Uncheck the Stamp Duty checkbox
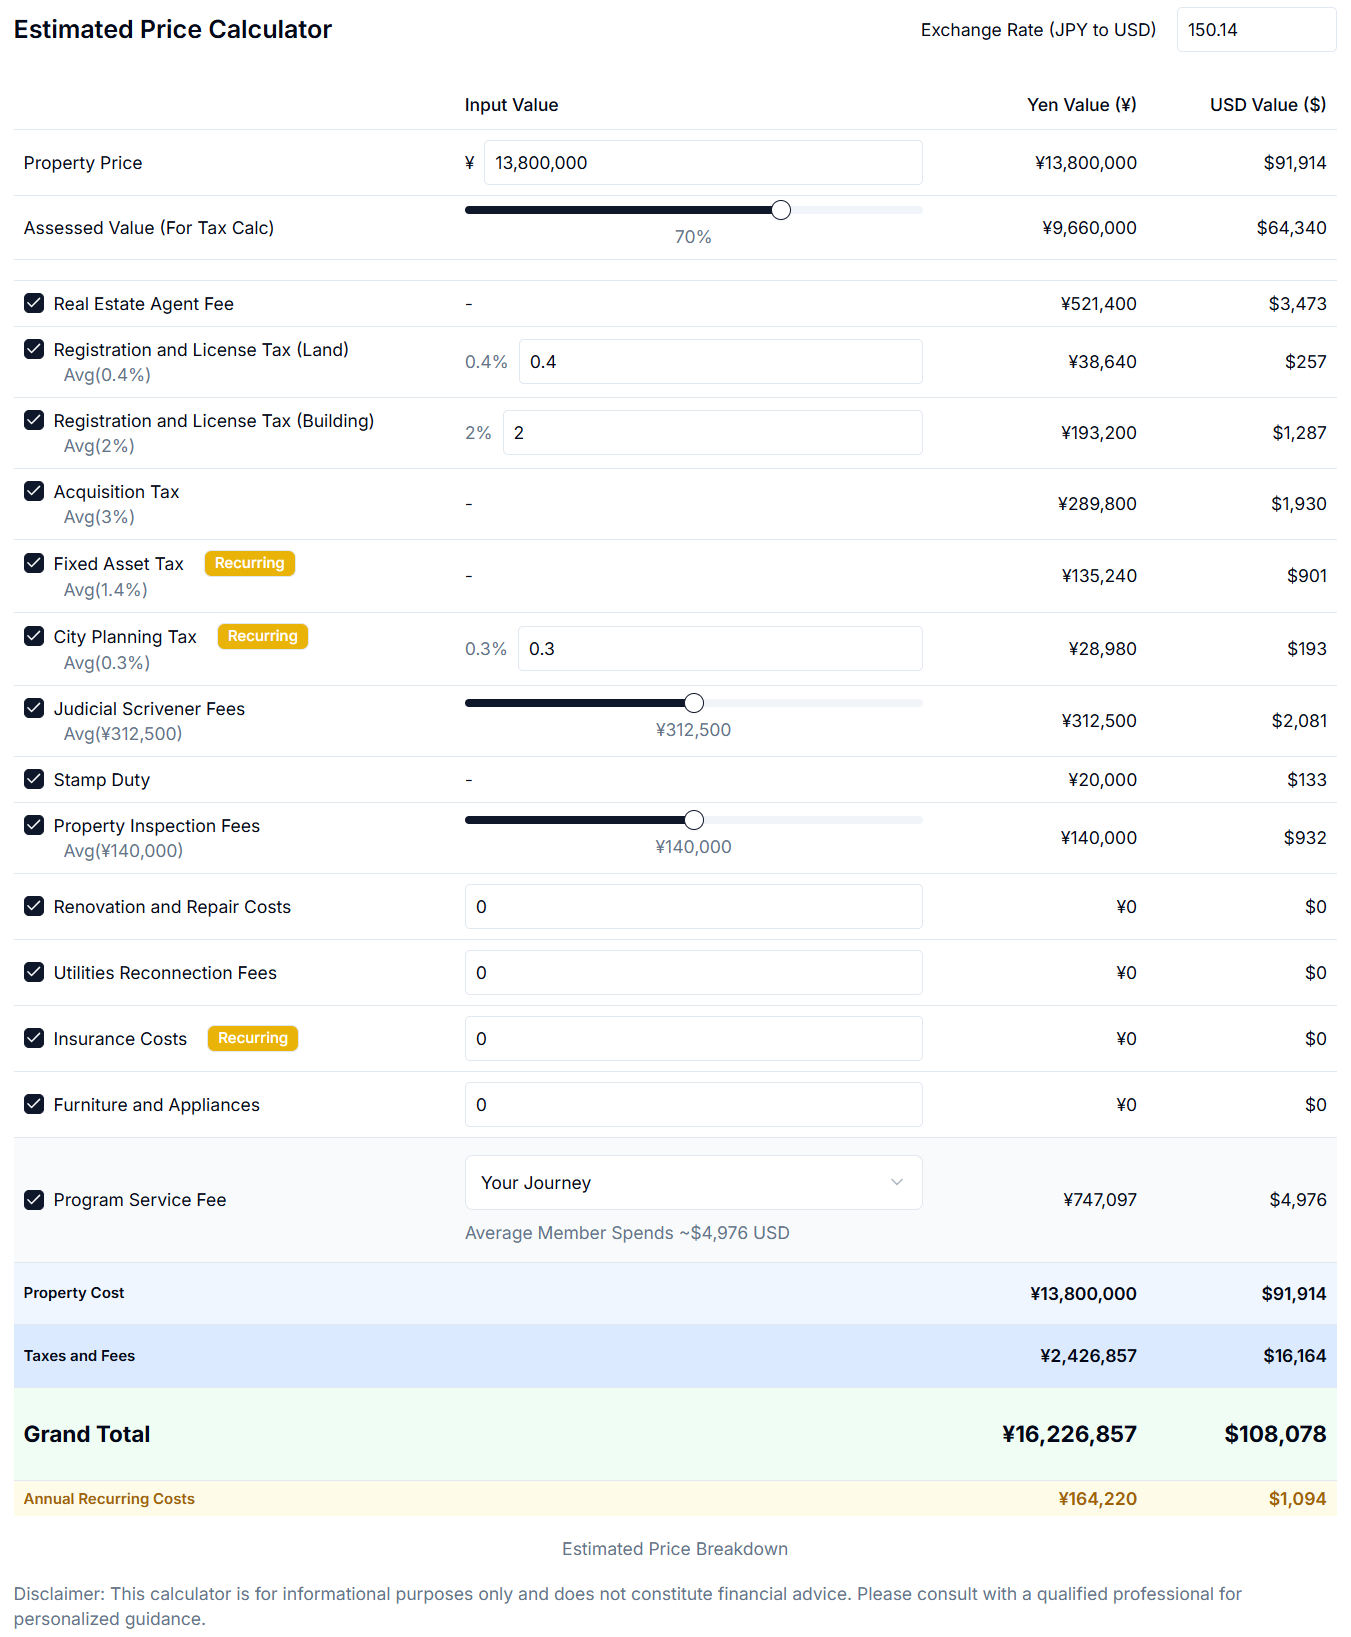The height and width of the screenshot is (1637, 1351). 34,779
